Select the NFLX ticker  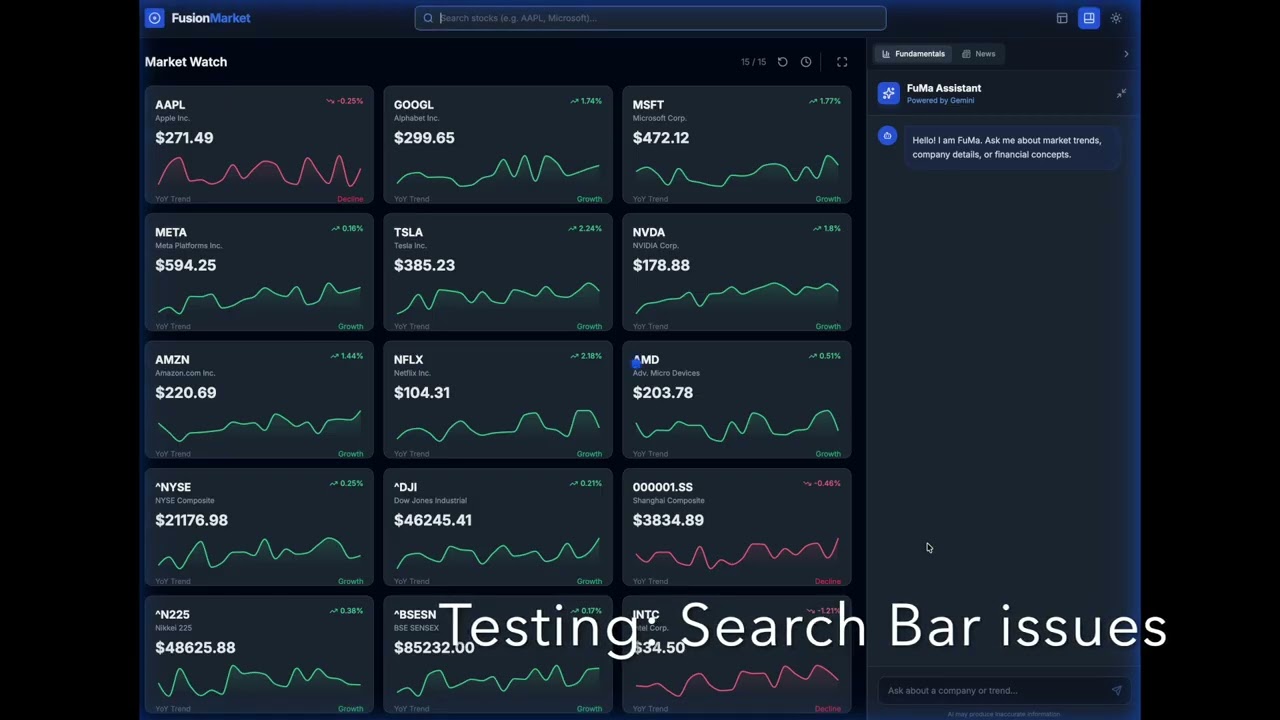click(408, 359)
